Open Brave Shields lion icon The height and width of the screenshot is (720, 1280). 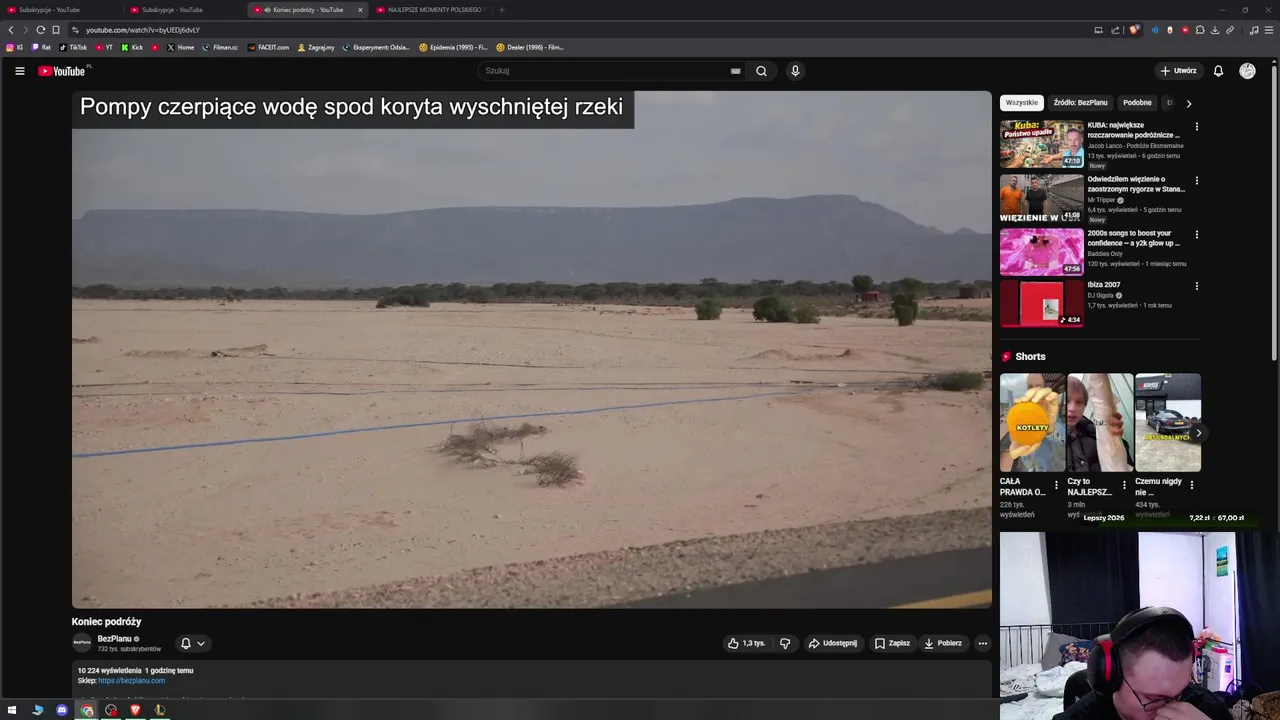1134,30
